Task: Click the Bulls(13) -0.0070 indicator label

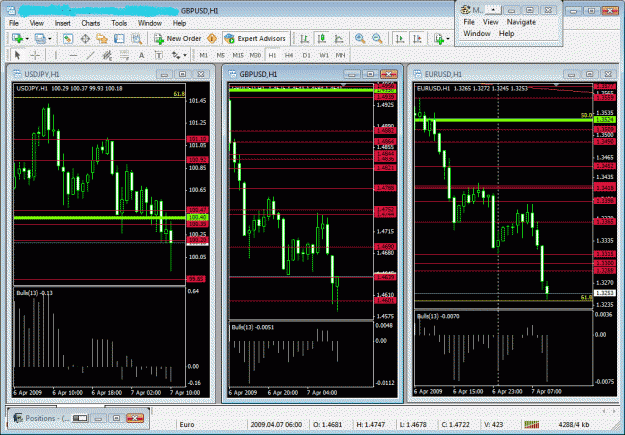Action: [x=438, y=316]
